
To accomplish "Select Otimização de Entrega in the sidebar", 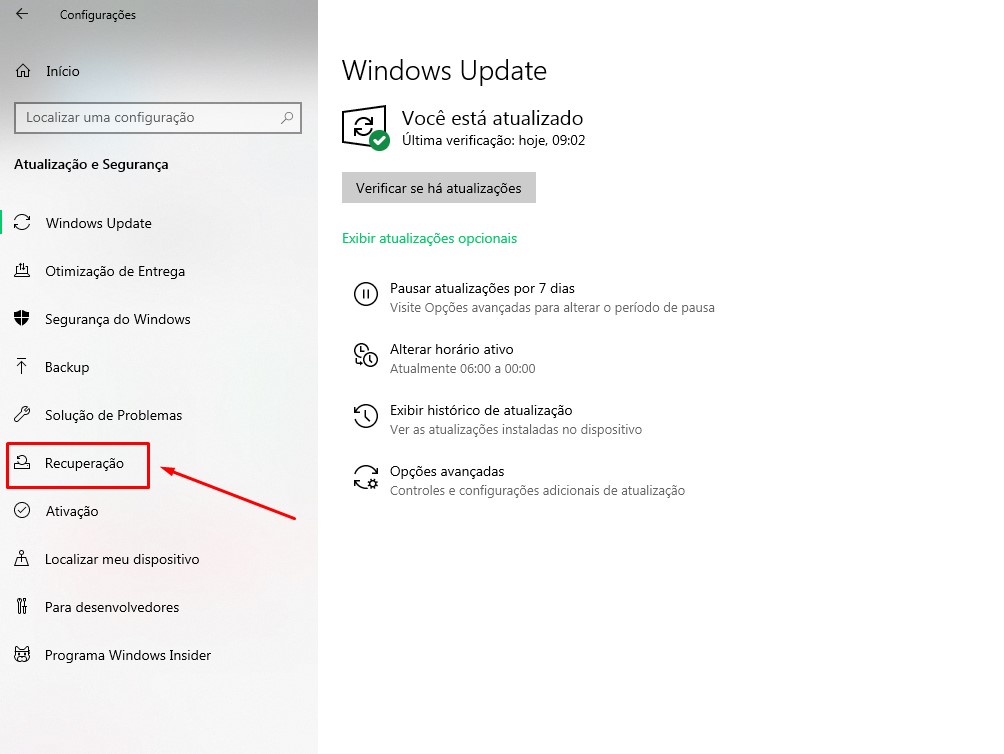I will [115, 271].
